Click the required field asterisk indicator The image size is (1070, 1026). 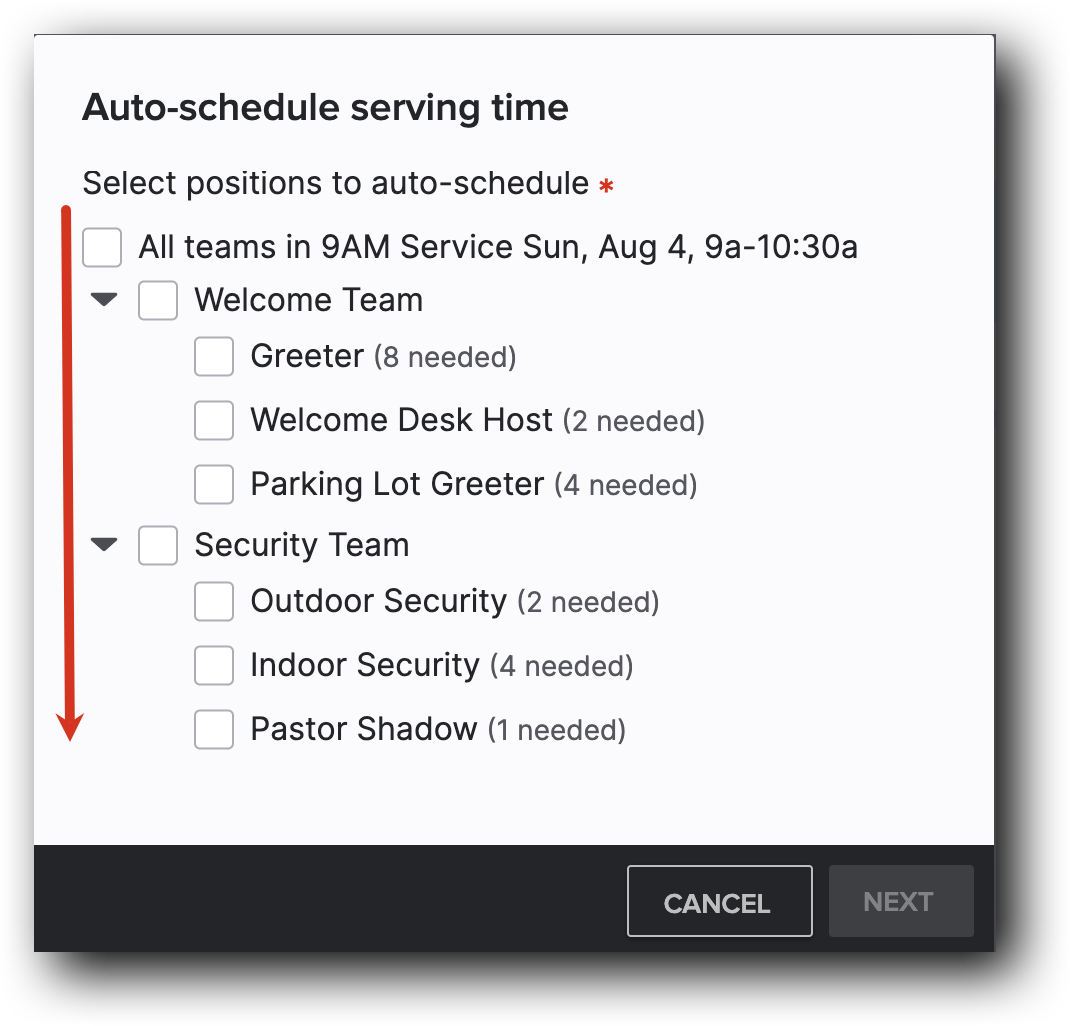[606, 184]
